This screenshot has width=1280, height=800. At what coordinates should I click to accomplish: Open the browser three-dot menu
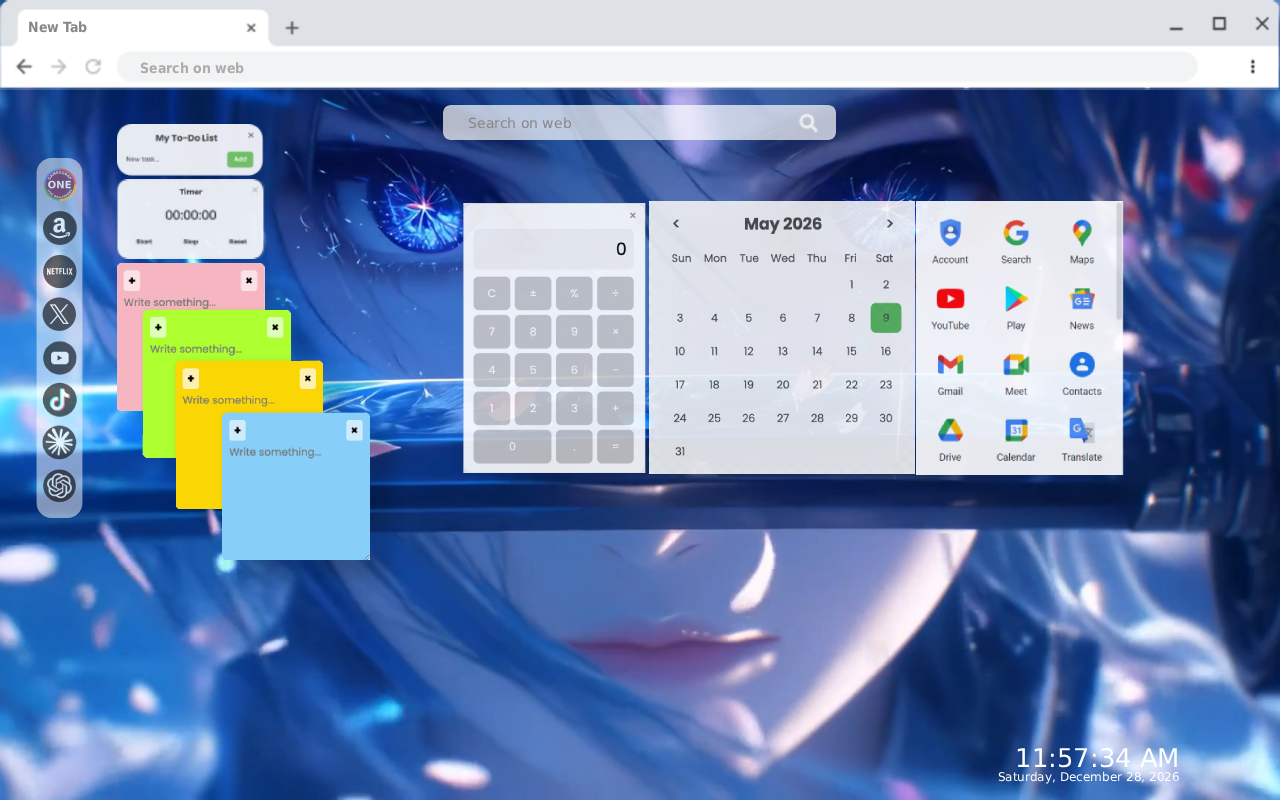(1252, 67)
